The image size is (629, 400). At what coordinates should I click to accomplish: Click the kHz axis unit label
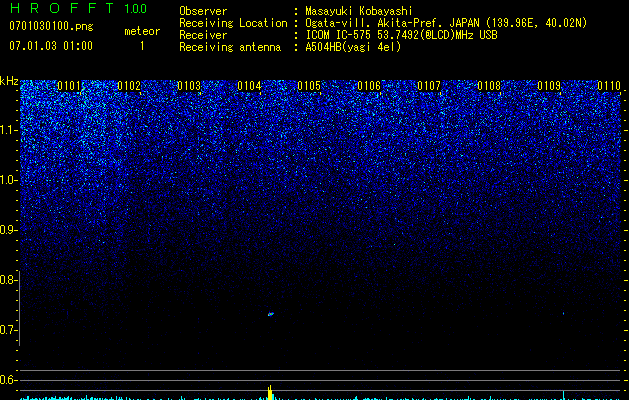point(9,81)
